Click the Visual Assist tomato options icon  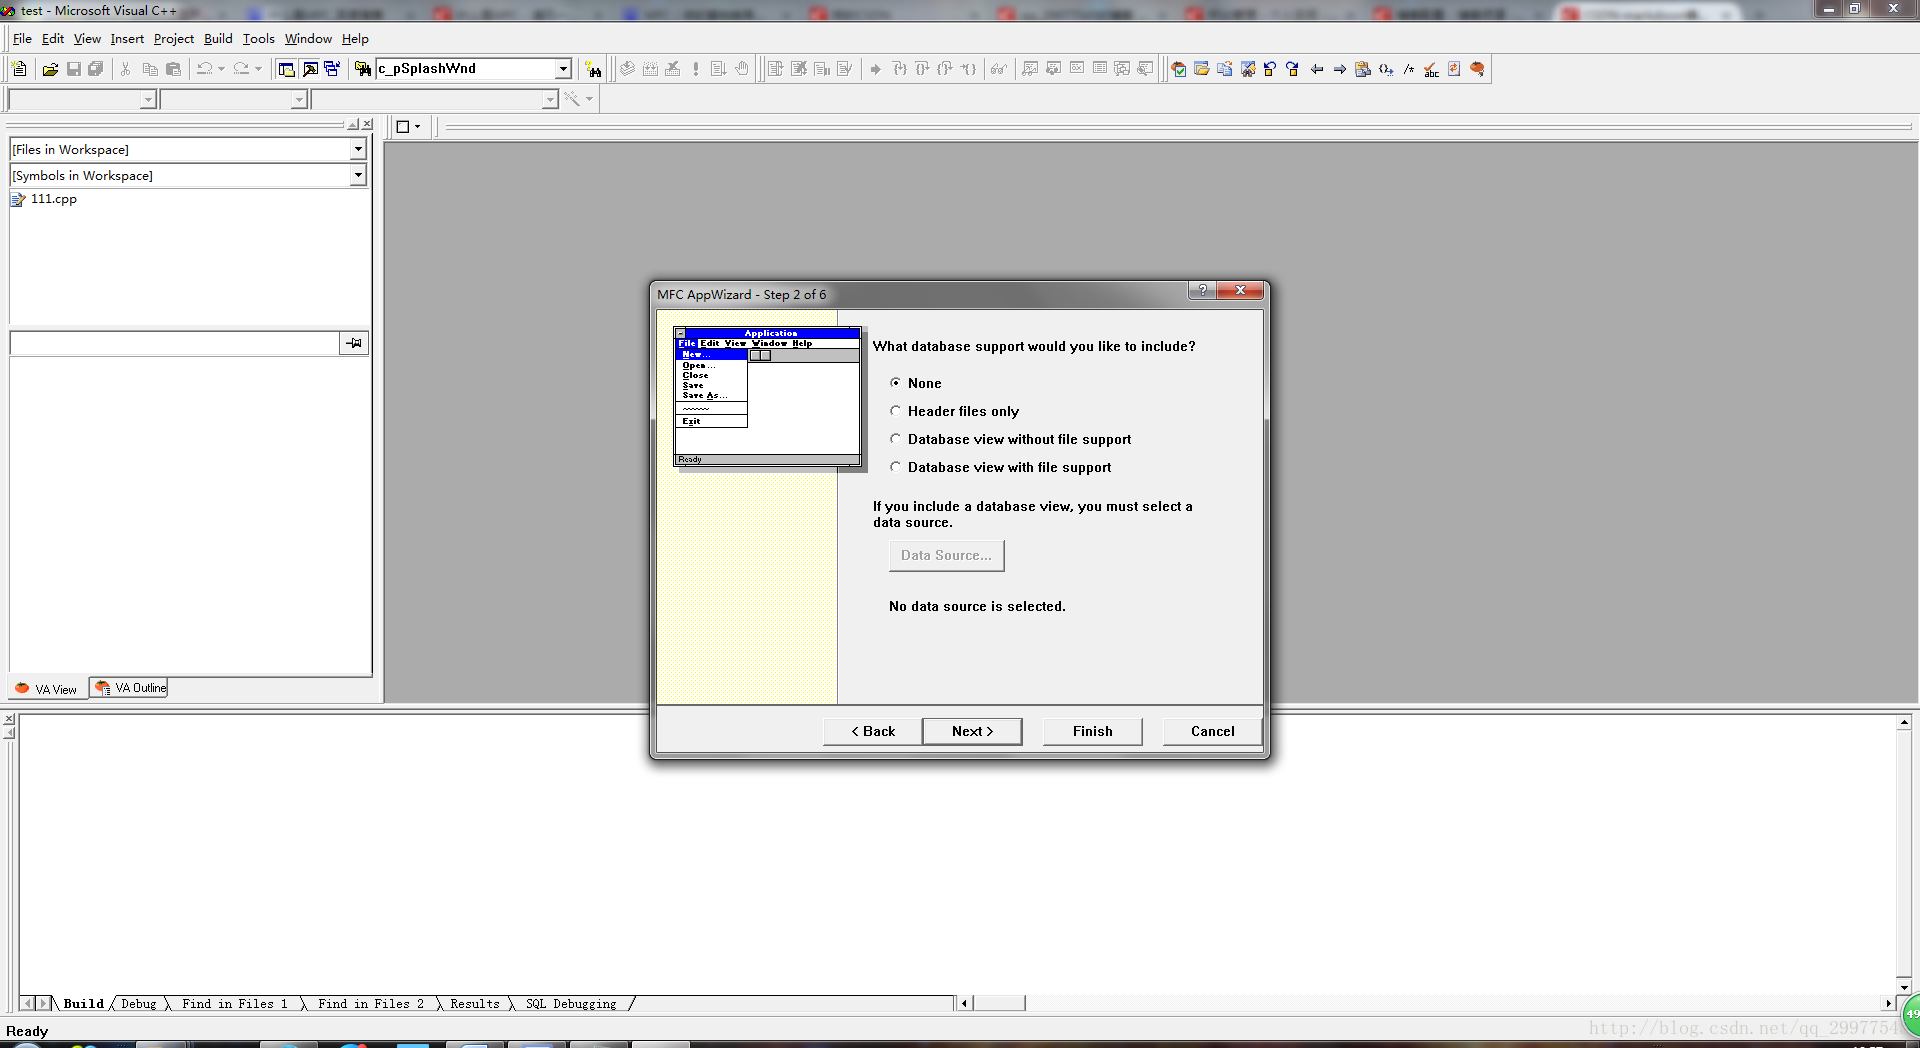point(1478,69)
